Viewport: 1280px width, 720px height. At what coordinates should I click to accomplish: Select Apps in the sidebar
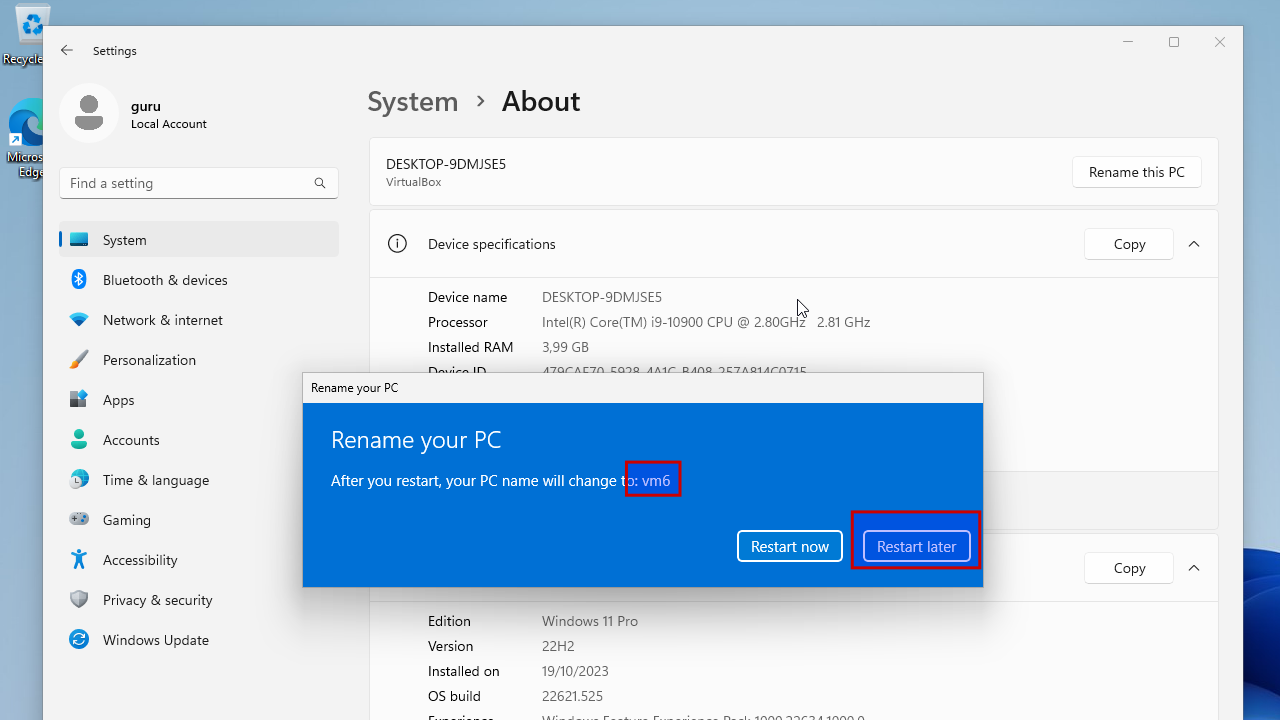coord(199,400)
